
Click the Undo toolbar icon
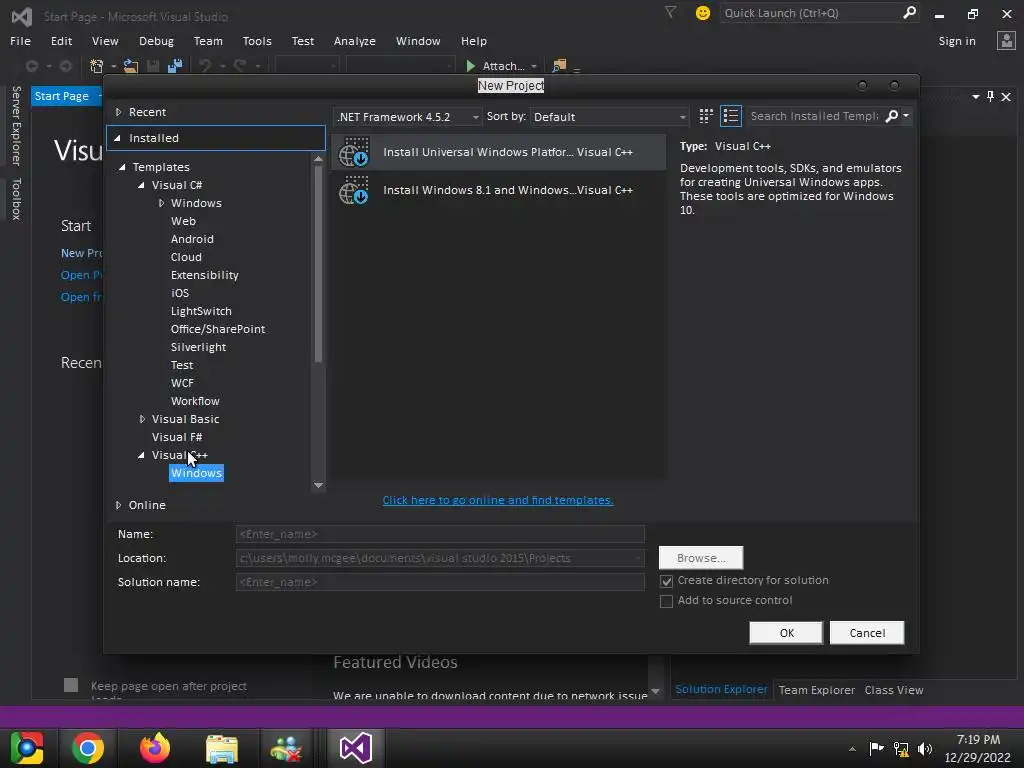click(x=205, y=66)
